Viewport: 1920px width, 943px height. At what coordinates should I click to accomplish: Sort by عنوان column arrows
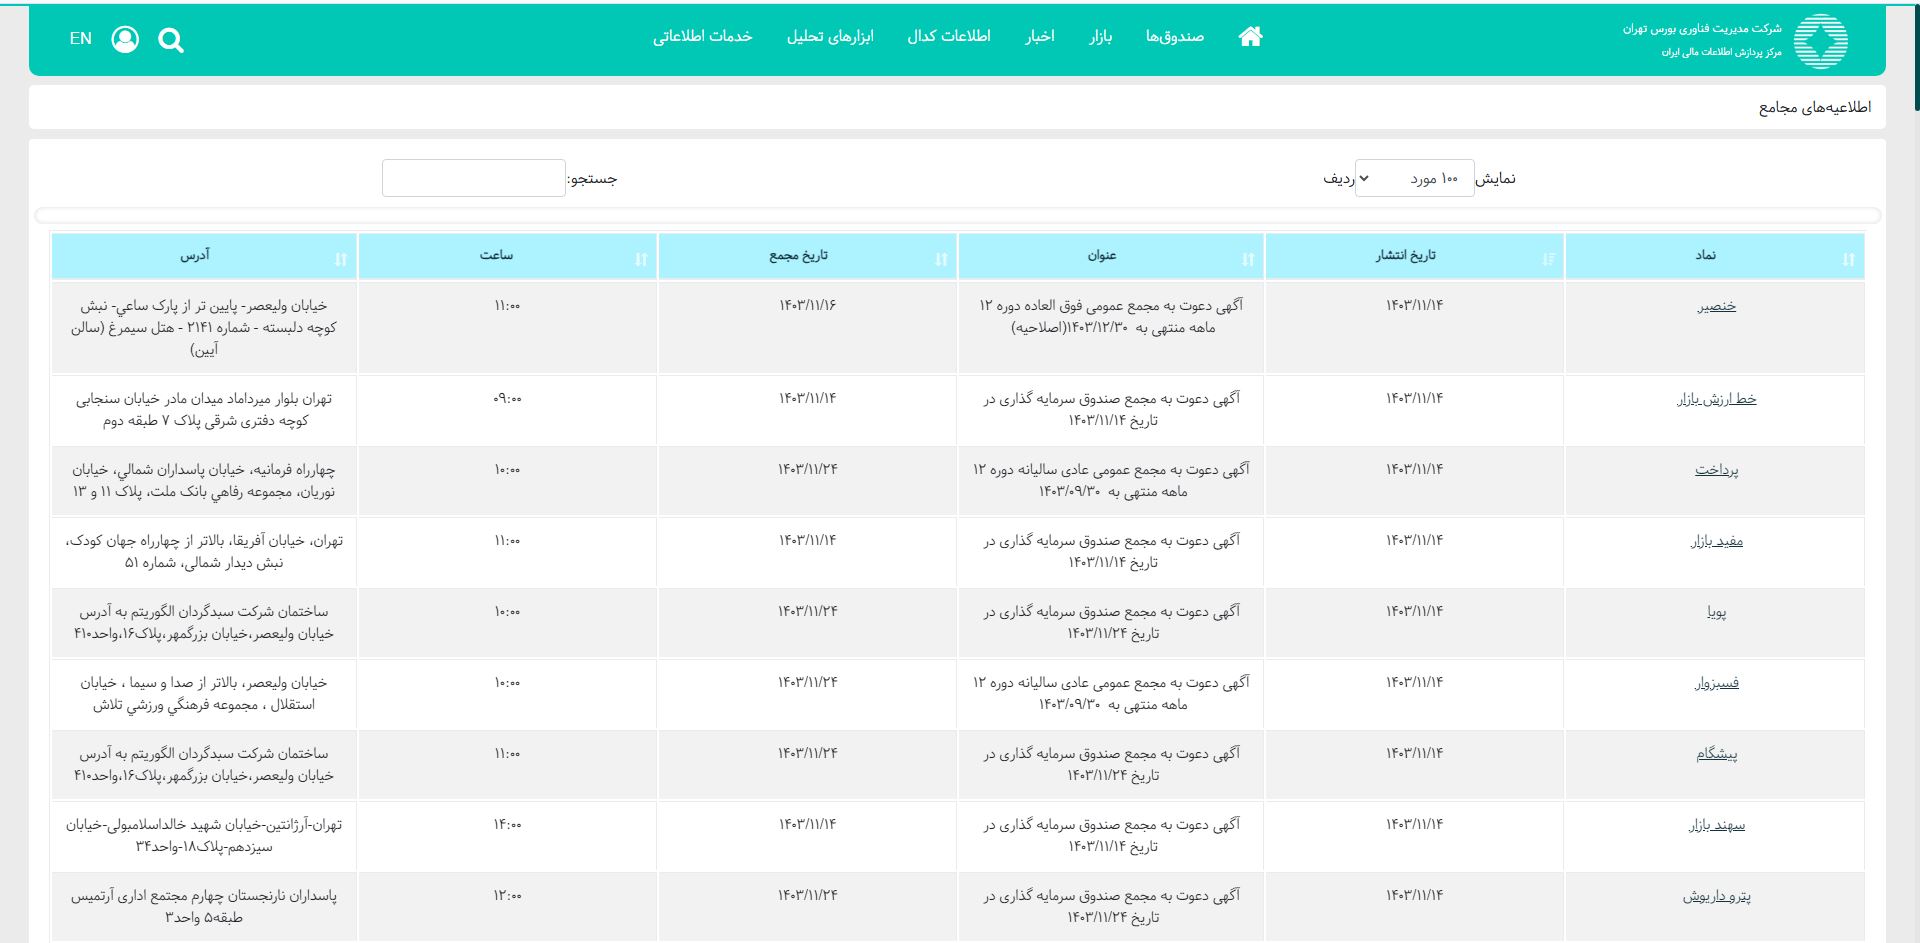pos(1248,259)
